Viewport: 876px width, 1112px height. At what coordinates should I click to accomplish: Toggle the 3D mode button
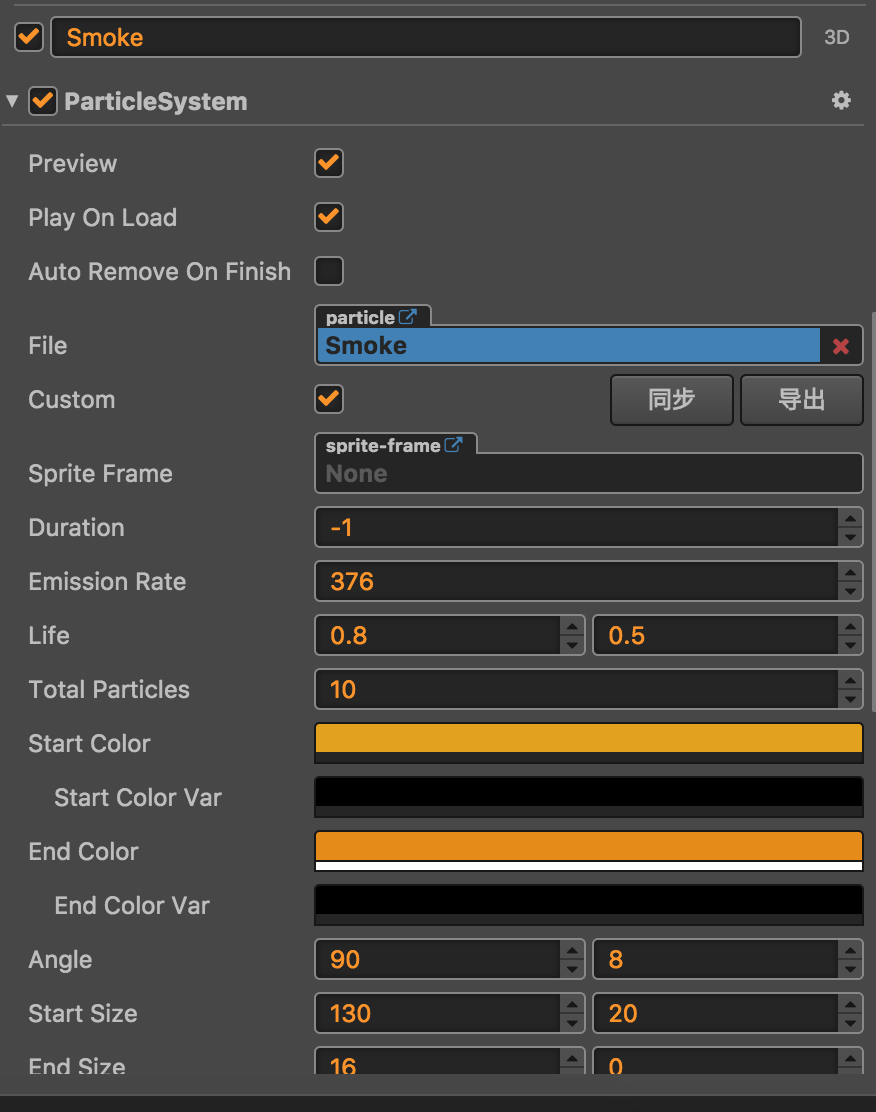(x=836, y=38)
